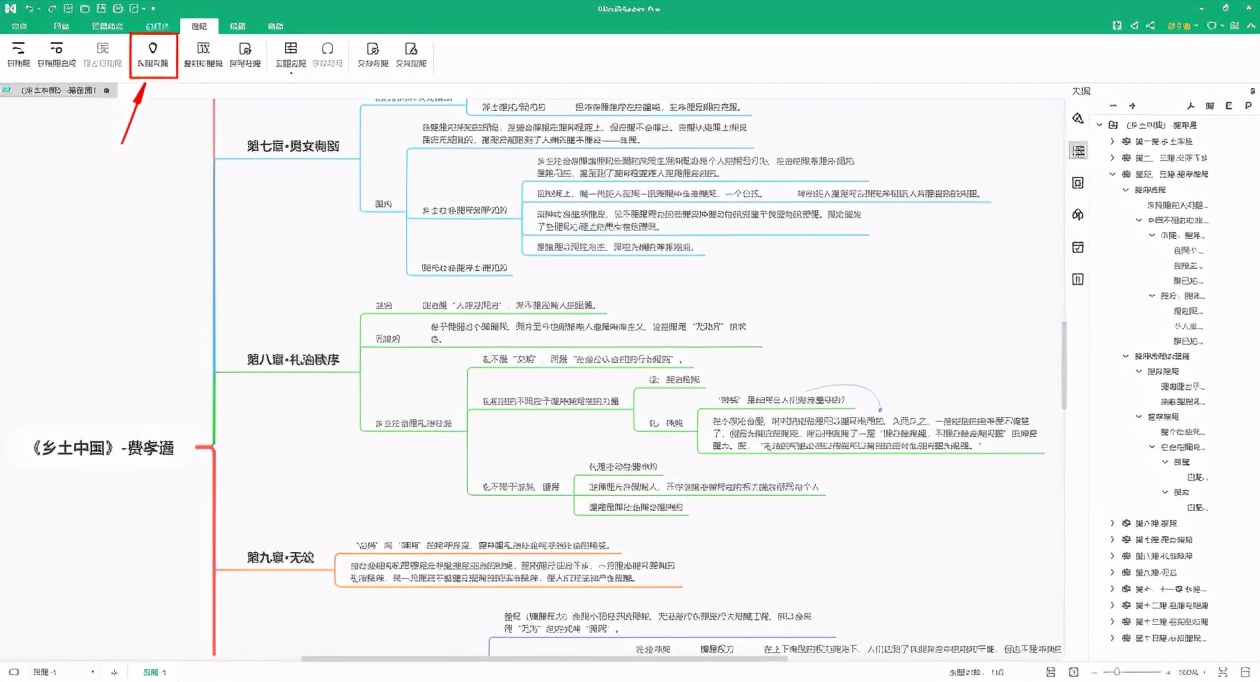The width and height of the screenshot is (1260, 682).
Task: Click the topmost sticker icon in the right sidebar
Action: [x=1078, y=119]
